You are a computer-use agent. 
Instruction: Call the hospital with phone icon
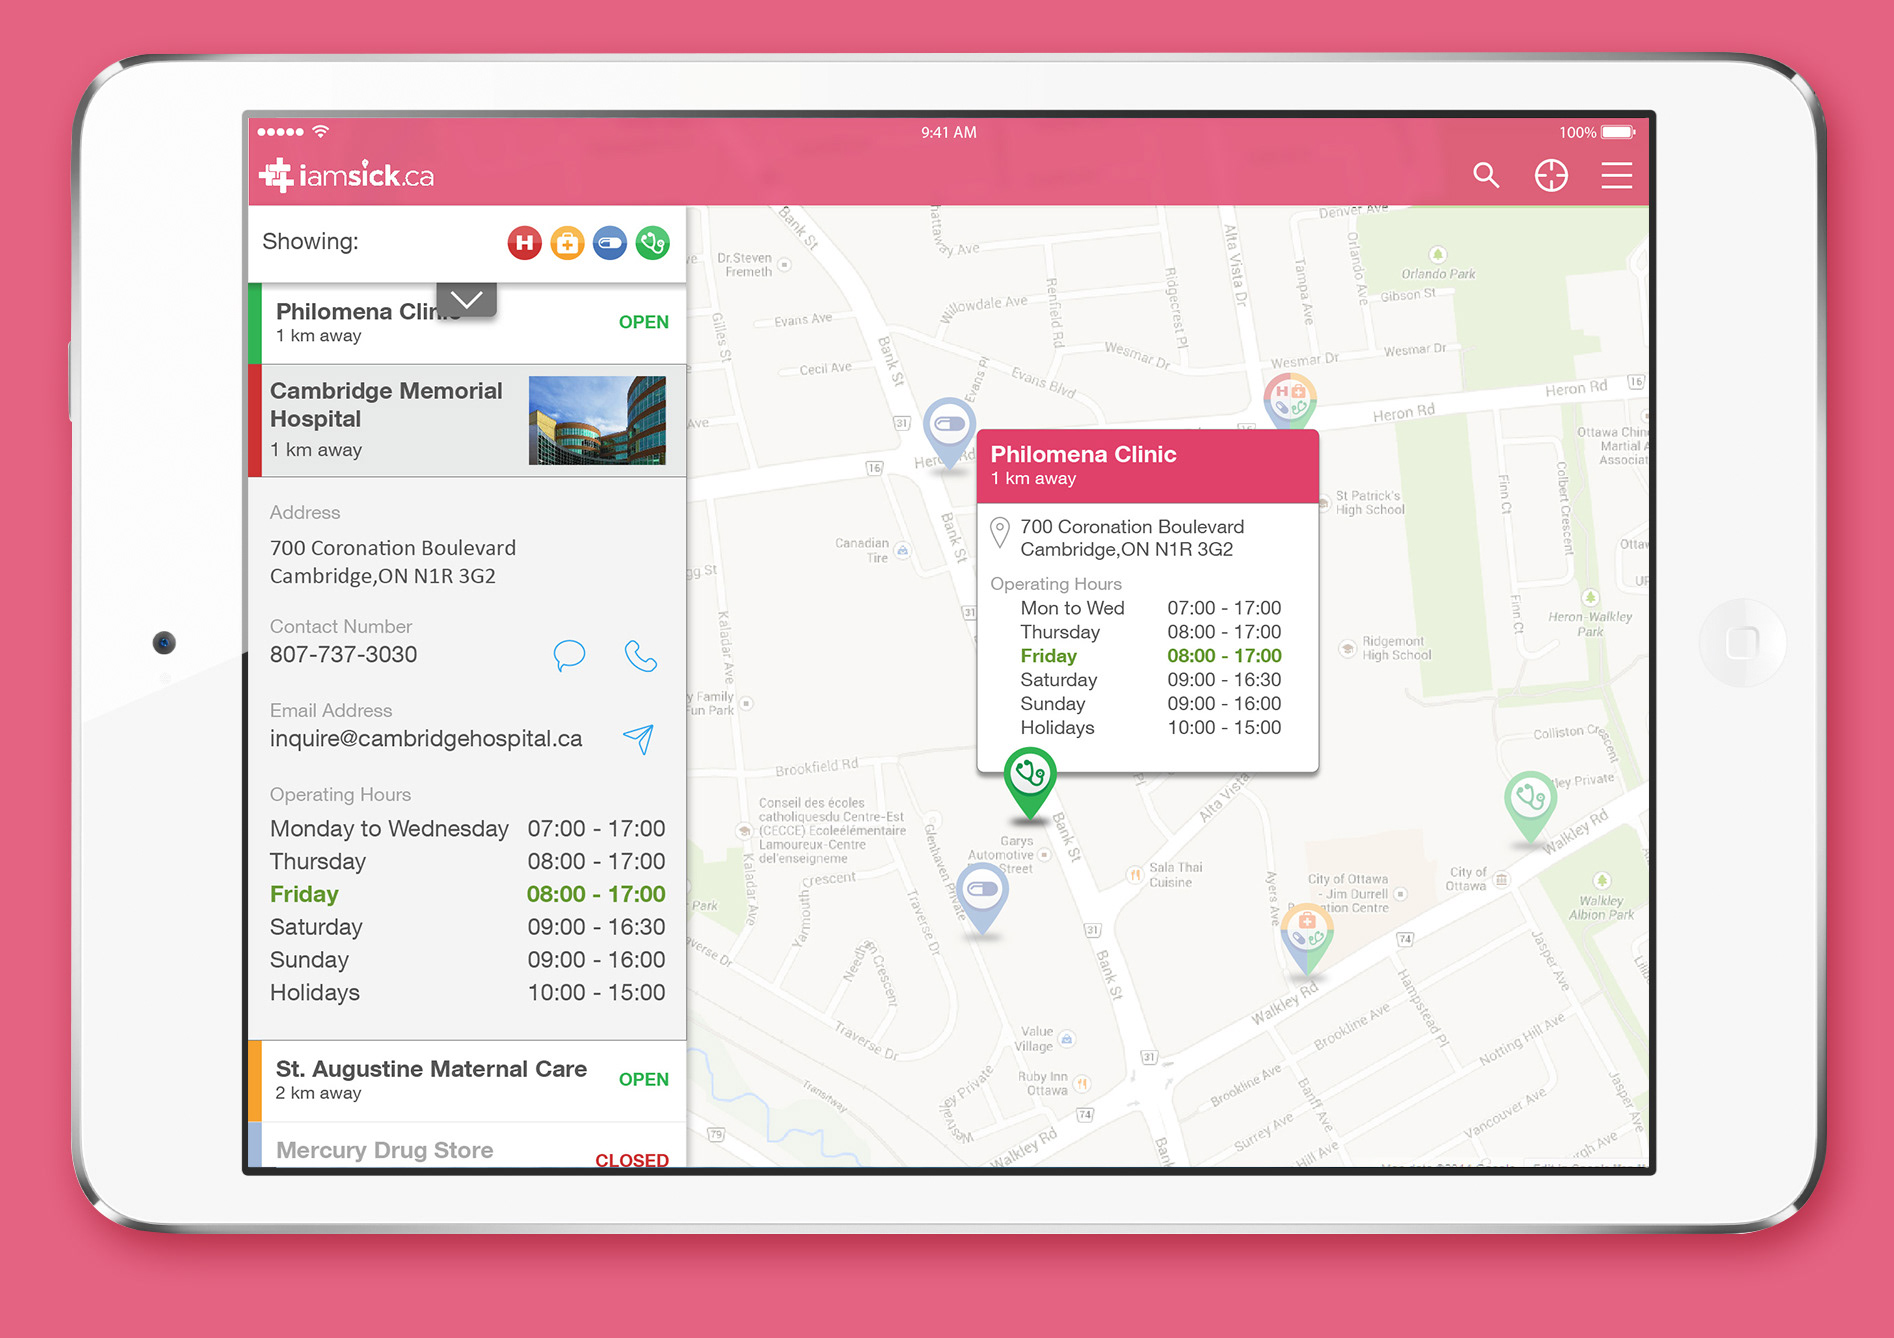coord(640,656)
